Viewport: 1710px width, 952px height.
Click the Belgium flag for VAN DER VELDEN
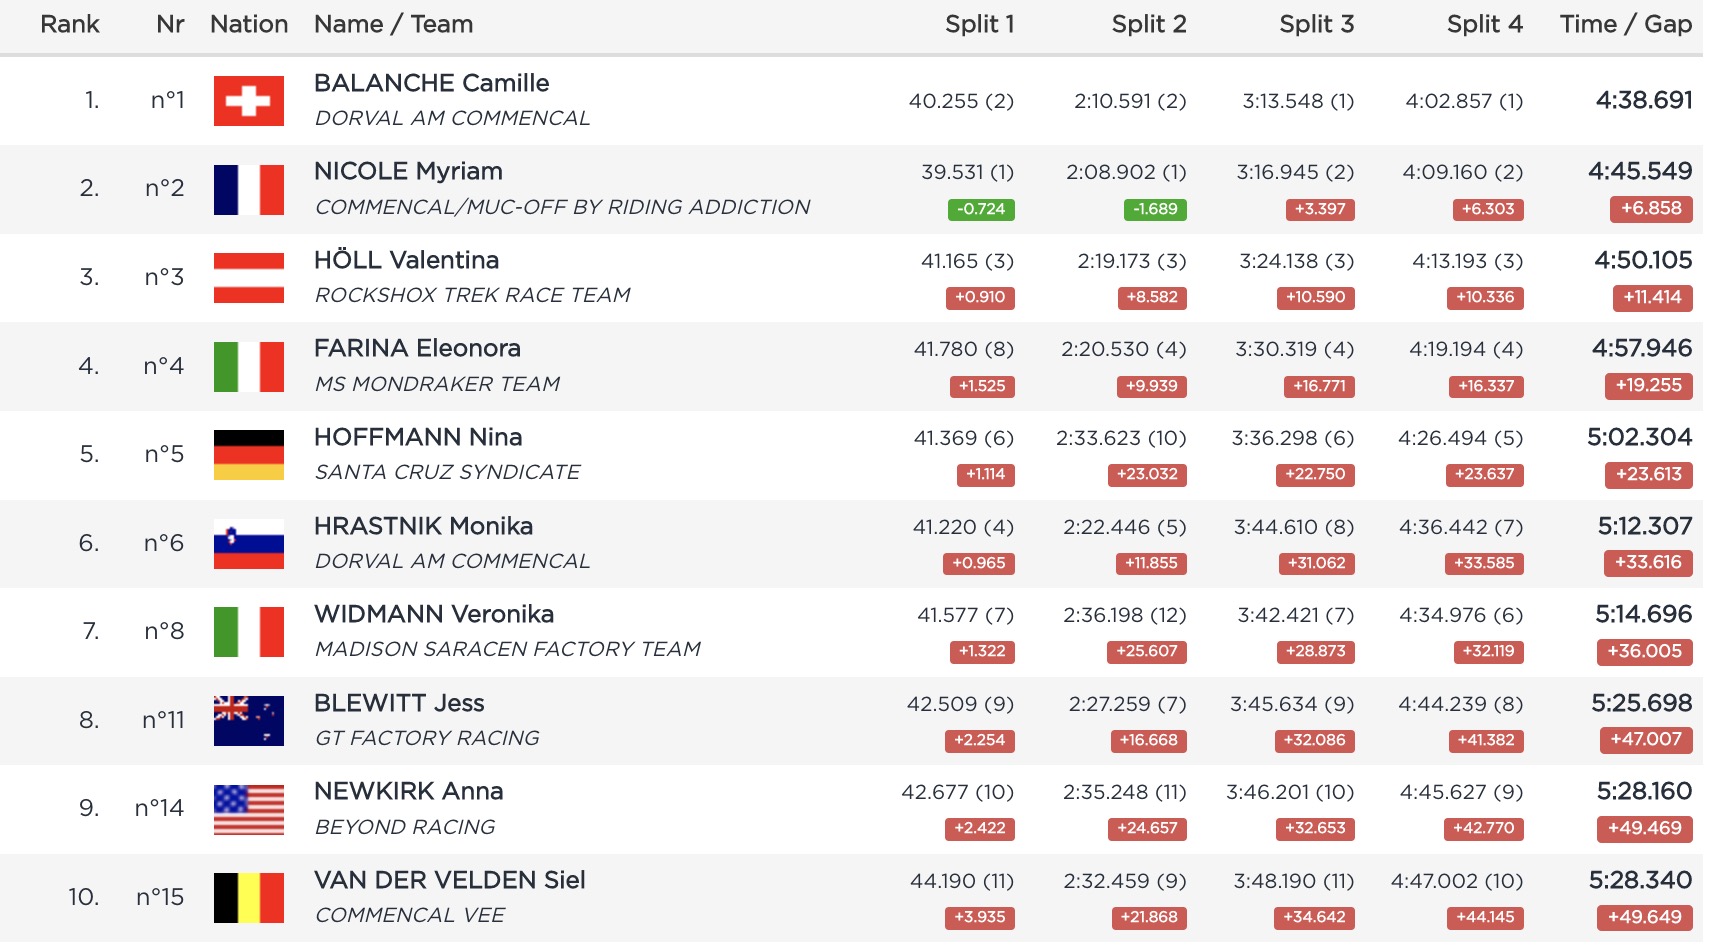tap(248, 898)
